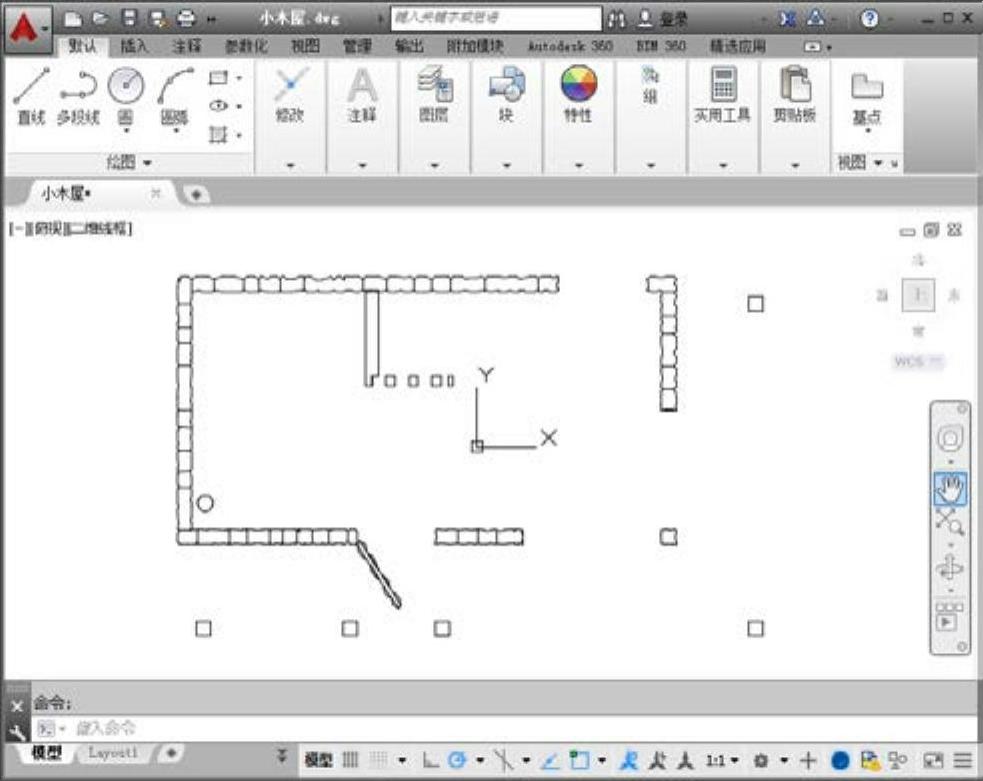Toggle snap mode in status bar

378,760
